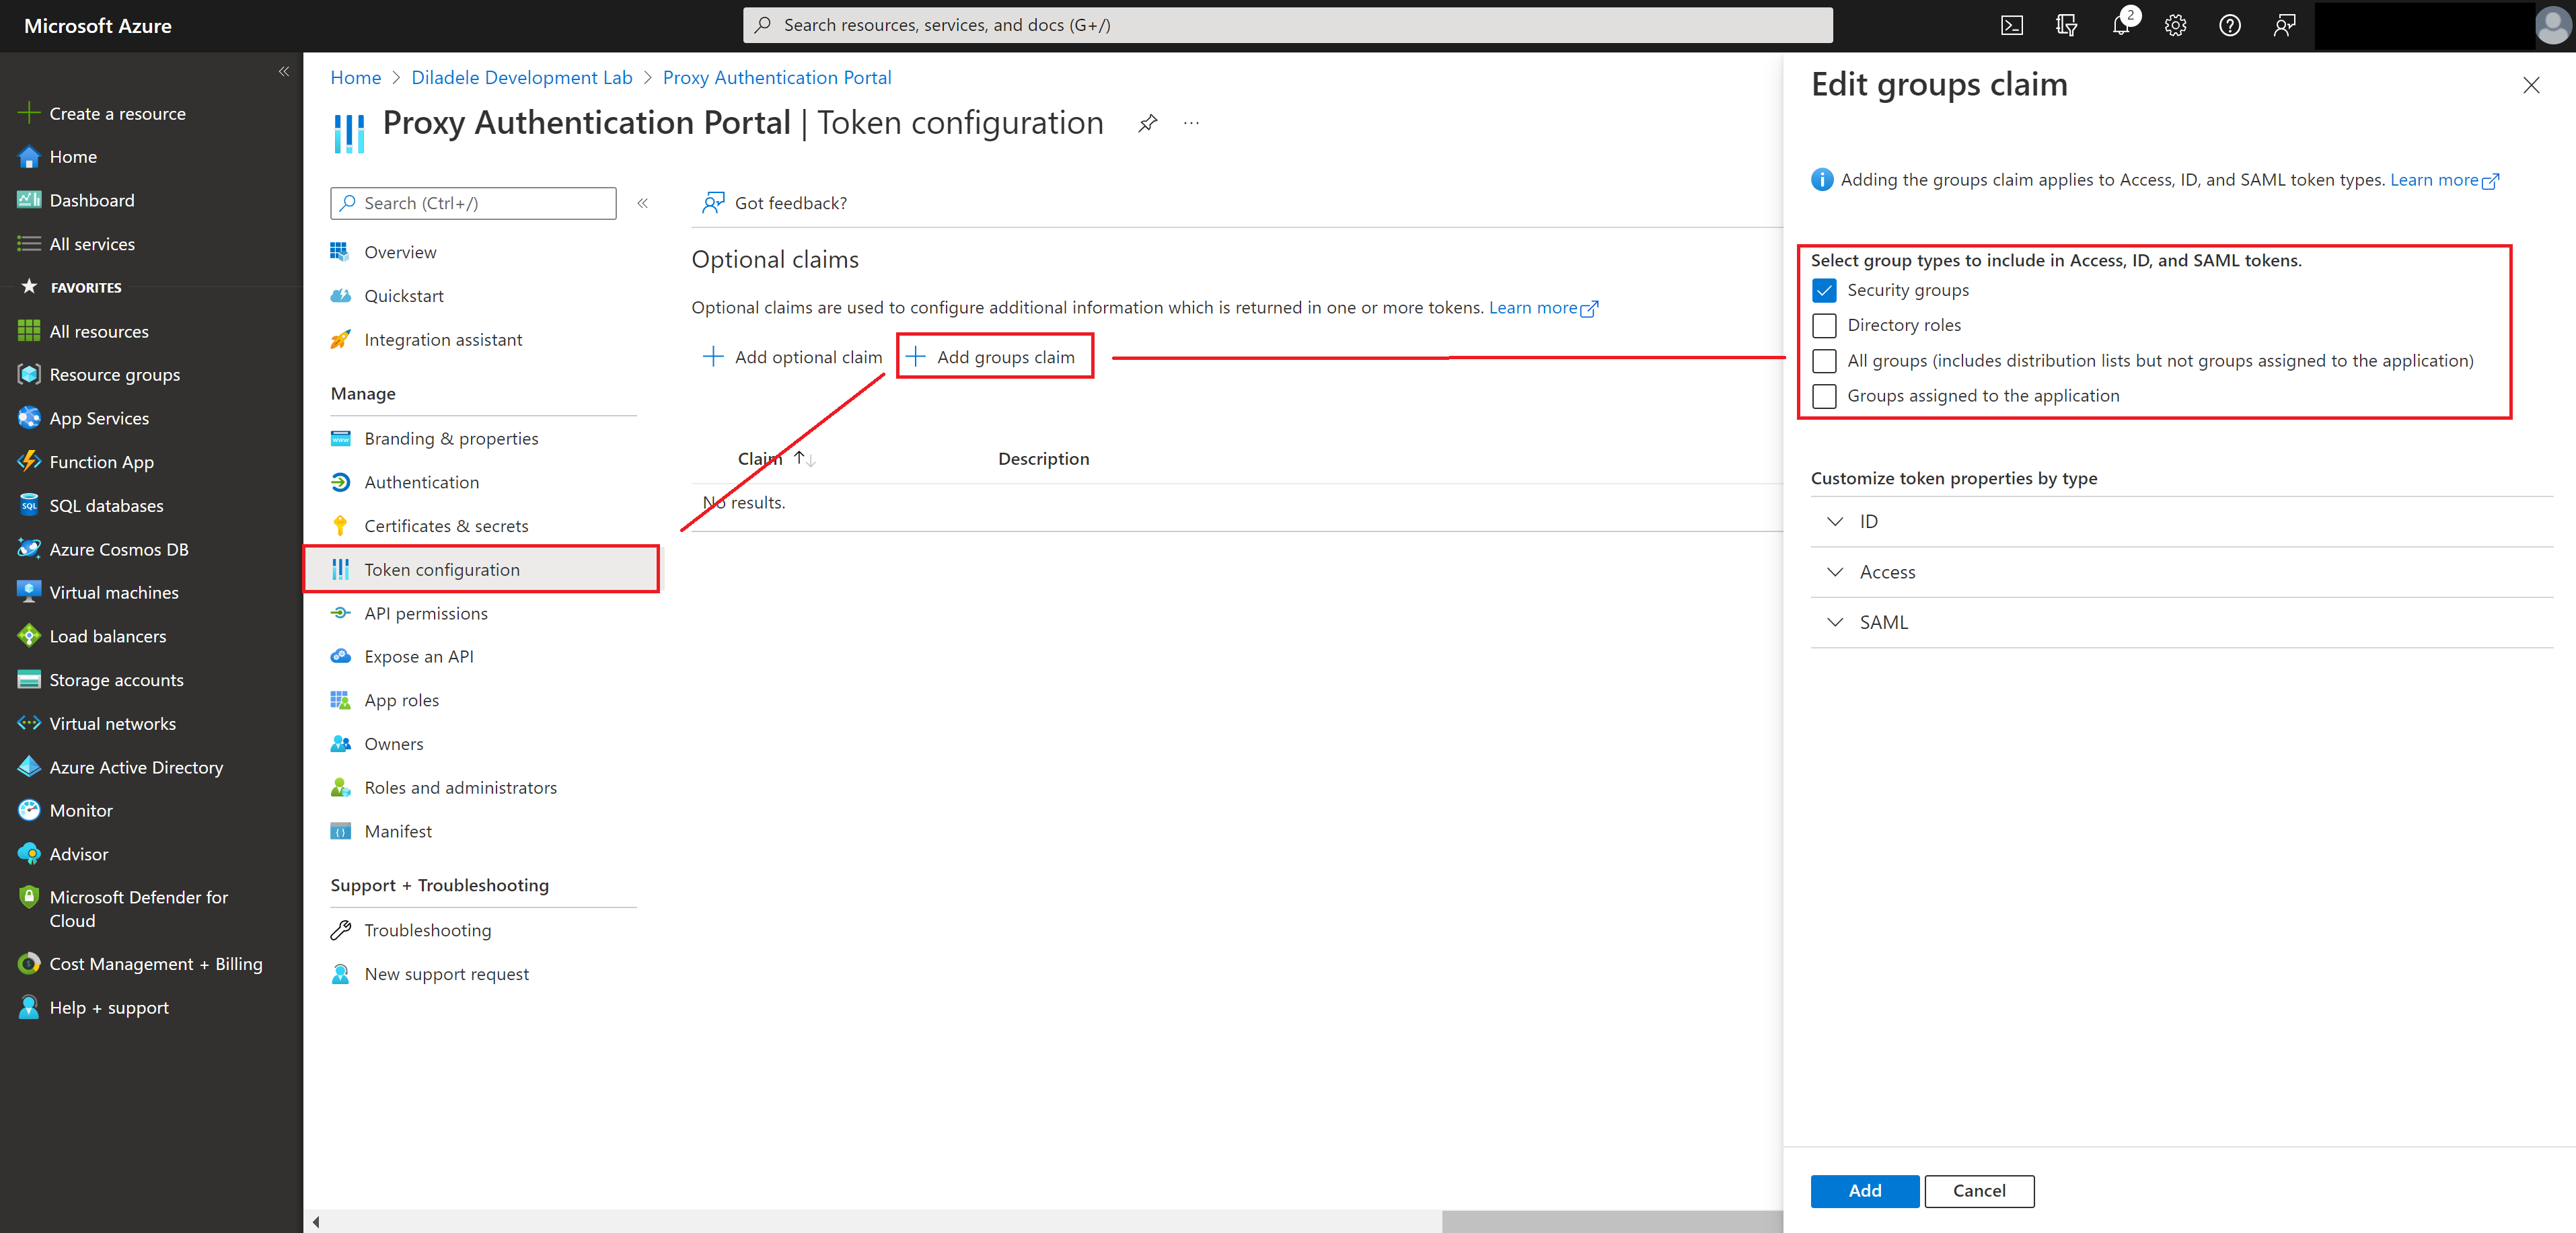Click the search resources field
This screenshot has height=1233, width=2576.
[x=1290, y=24]
